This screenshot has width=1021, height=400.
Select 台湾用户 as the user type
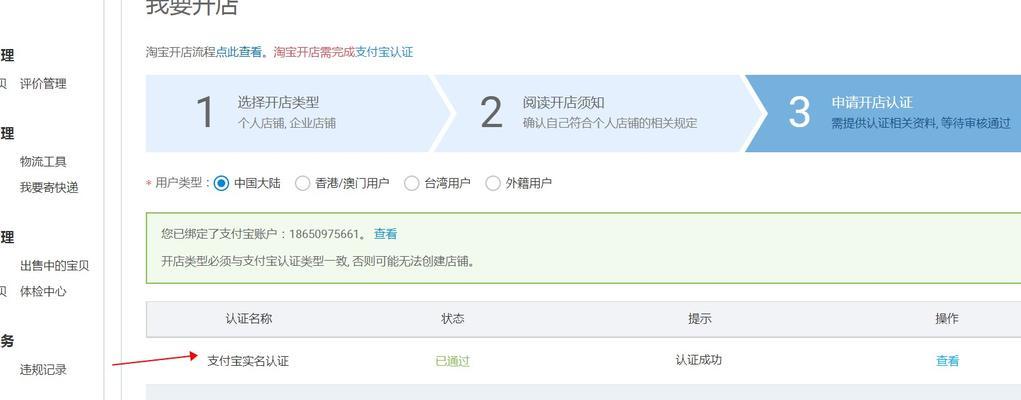(x=412, y=183)
